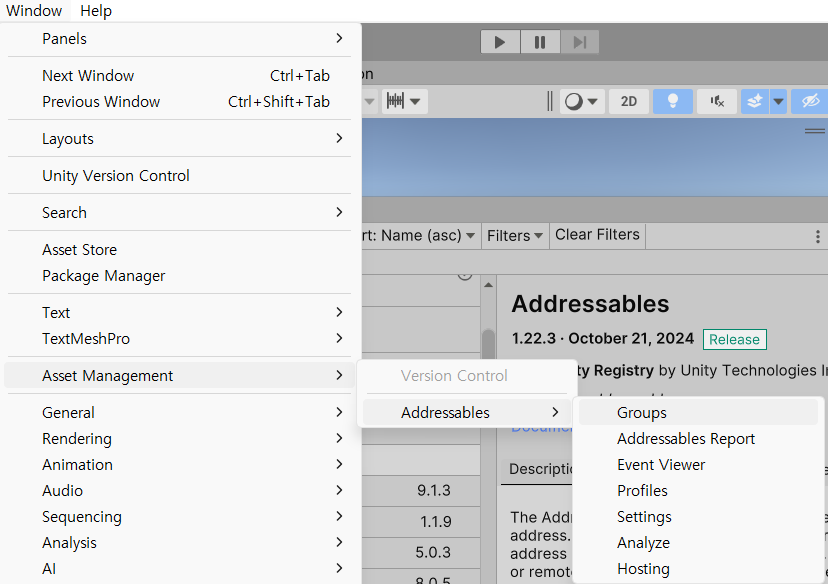Open Addressables Groups window
The height and width of the screenshot is (584, 828).
pos(698,412)
